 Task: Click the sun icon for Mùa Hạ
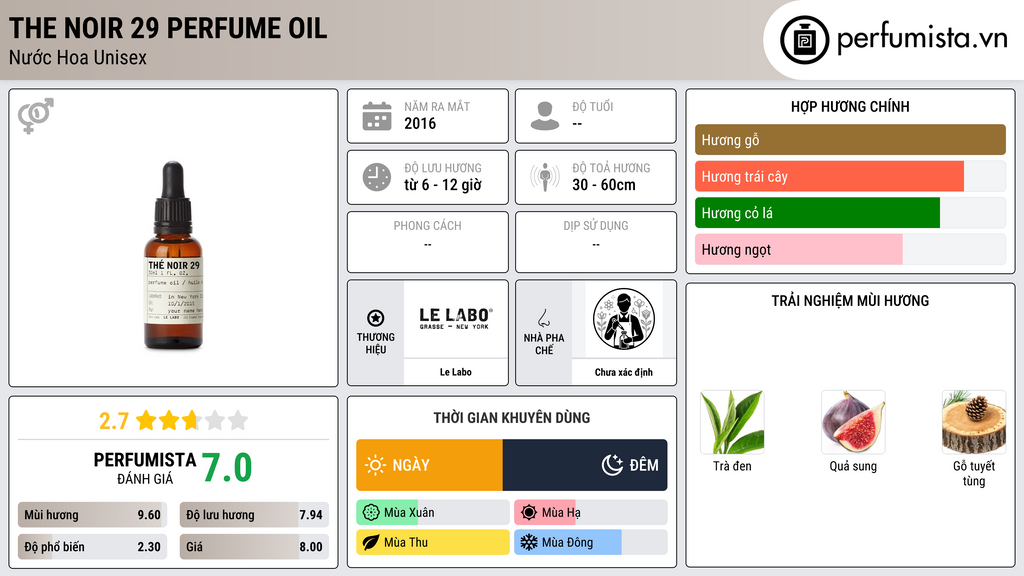pyautogui.click(x=529, y=513)
